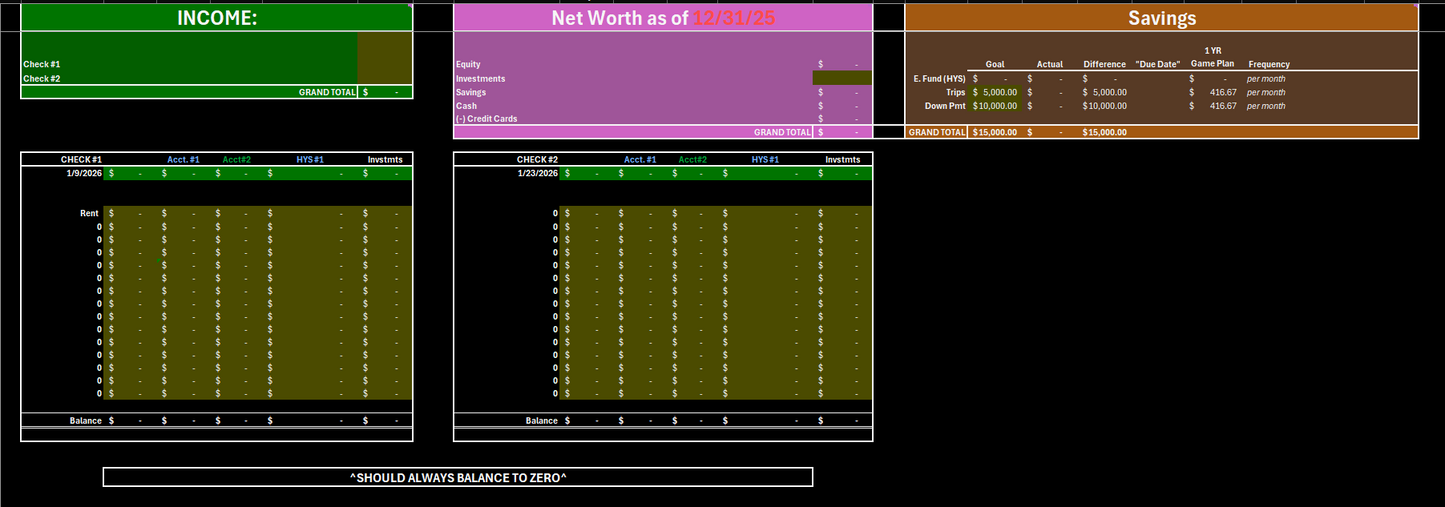
Task: Select the date cell 1/23/2026
Action: (x=538, y=173)
